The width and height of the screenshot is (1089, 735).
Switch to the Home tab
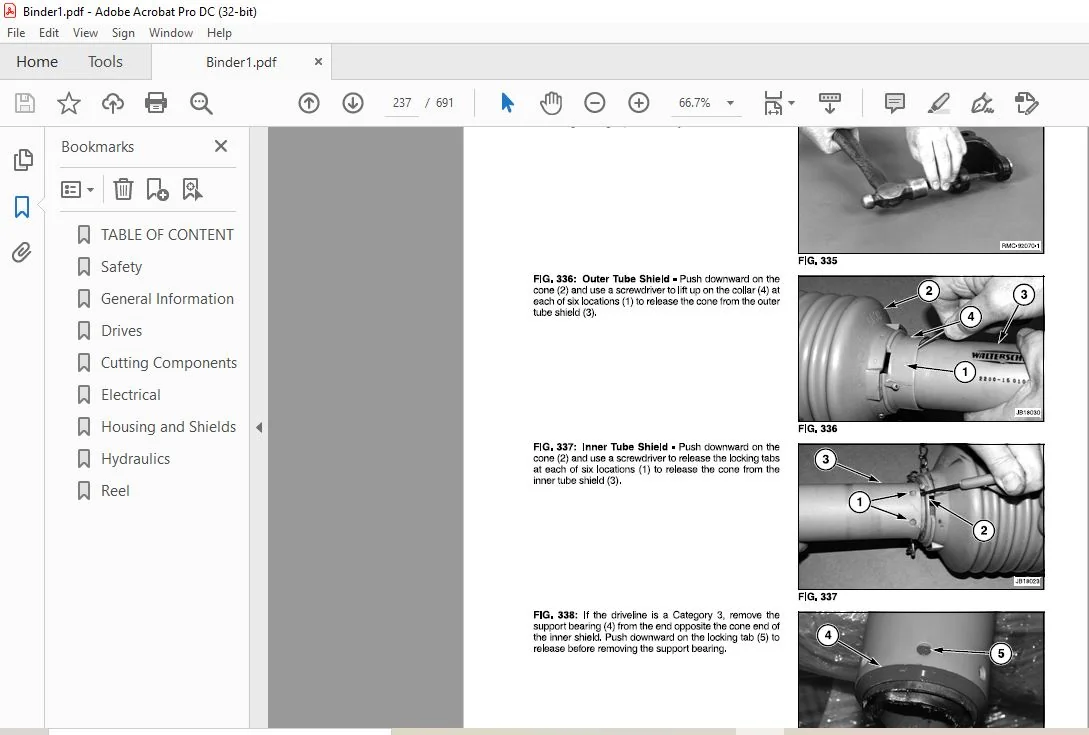[x=37, y=61]
